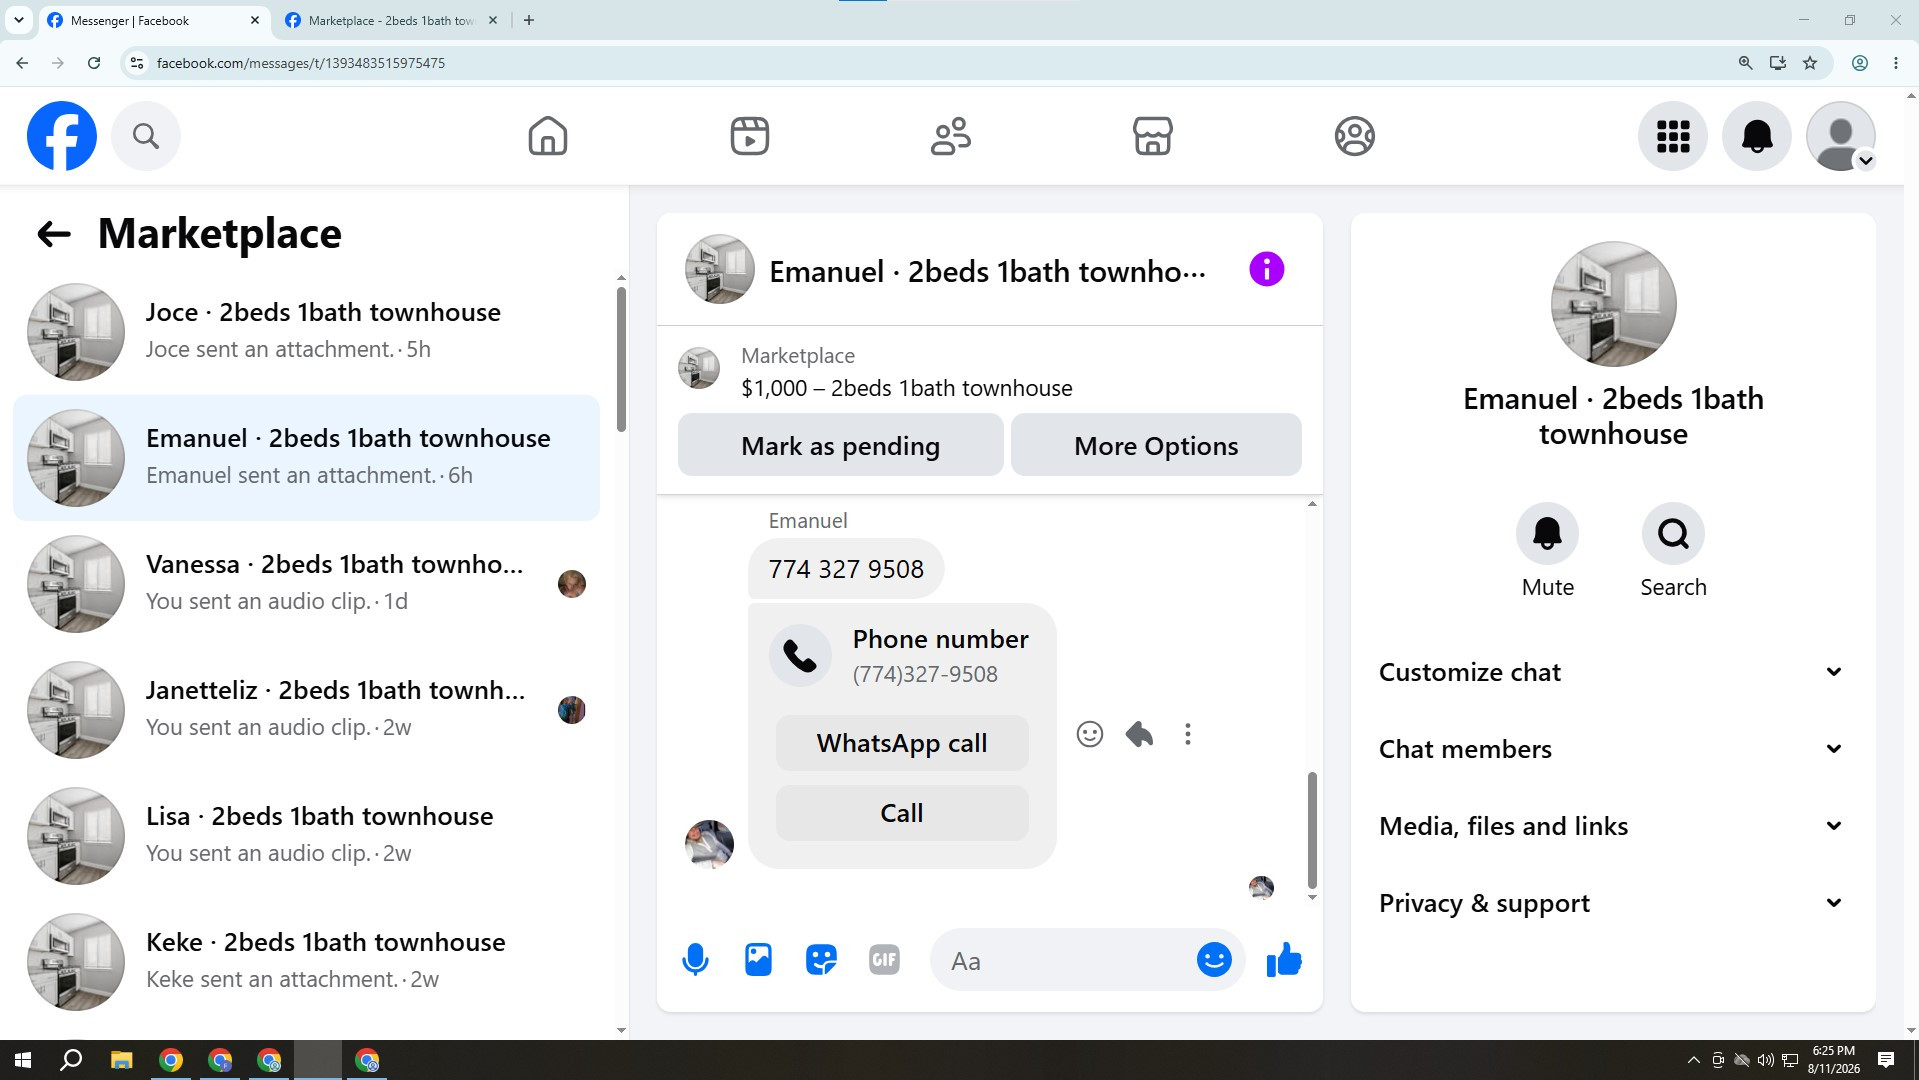Image resolution: width=1919 pixels, height=1080 pixels.
Task: Open the Facebook logo home link
Action: [x=62, y=136]
